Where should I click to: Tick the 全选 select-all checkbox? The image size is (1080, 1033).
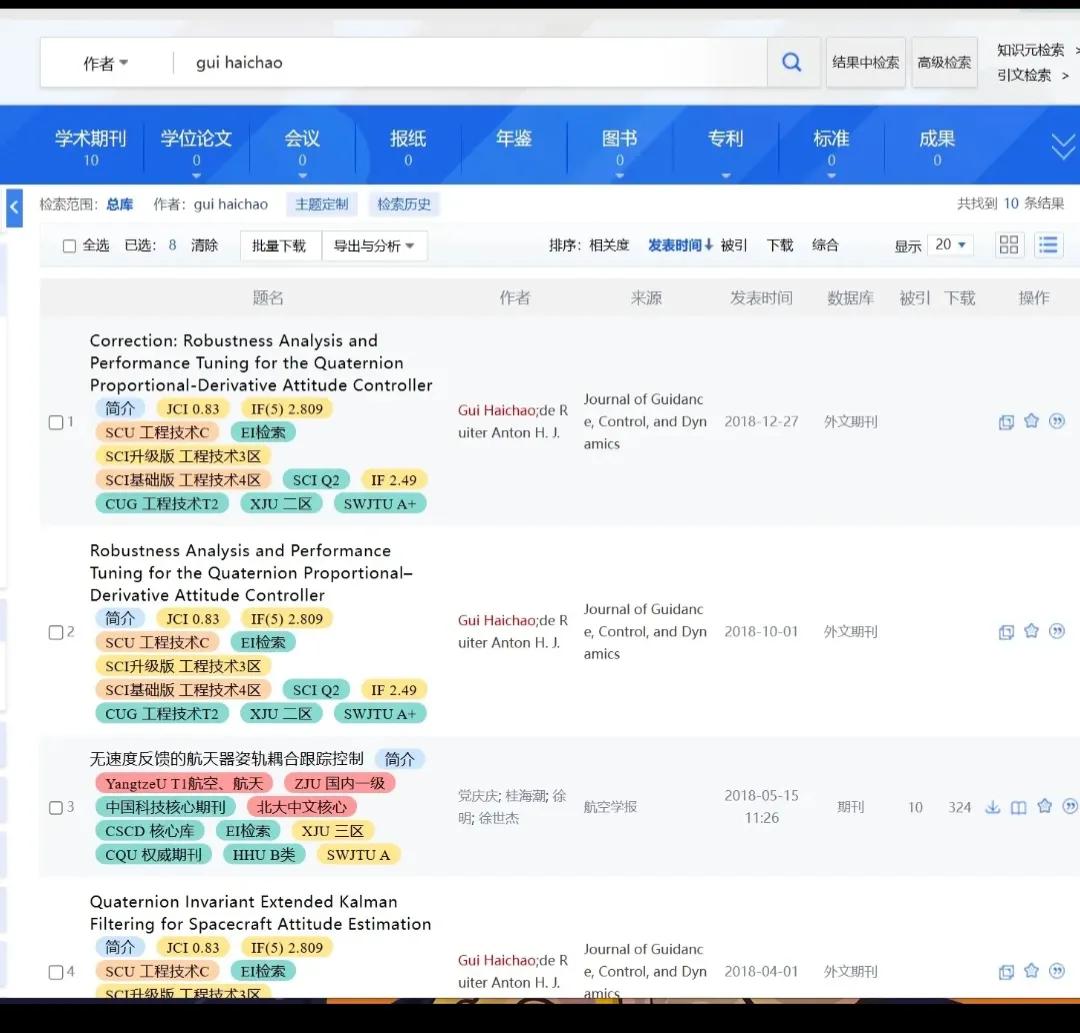pos(69,246)
